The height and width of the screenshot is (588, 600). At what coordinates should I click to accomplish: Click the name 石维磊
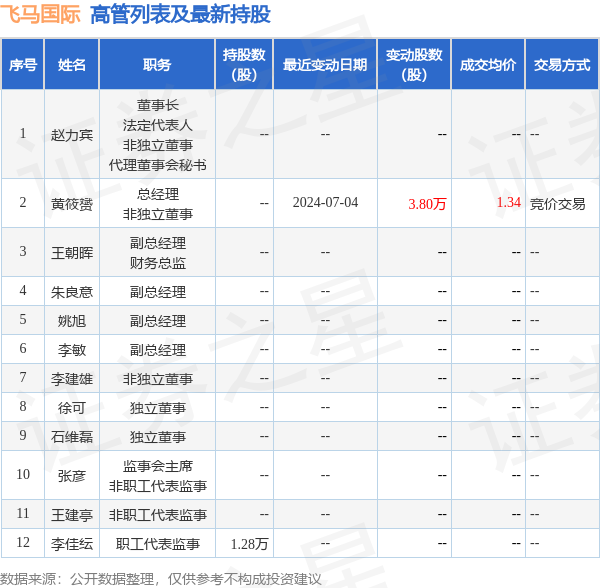72,437
